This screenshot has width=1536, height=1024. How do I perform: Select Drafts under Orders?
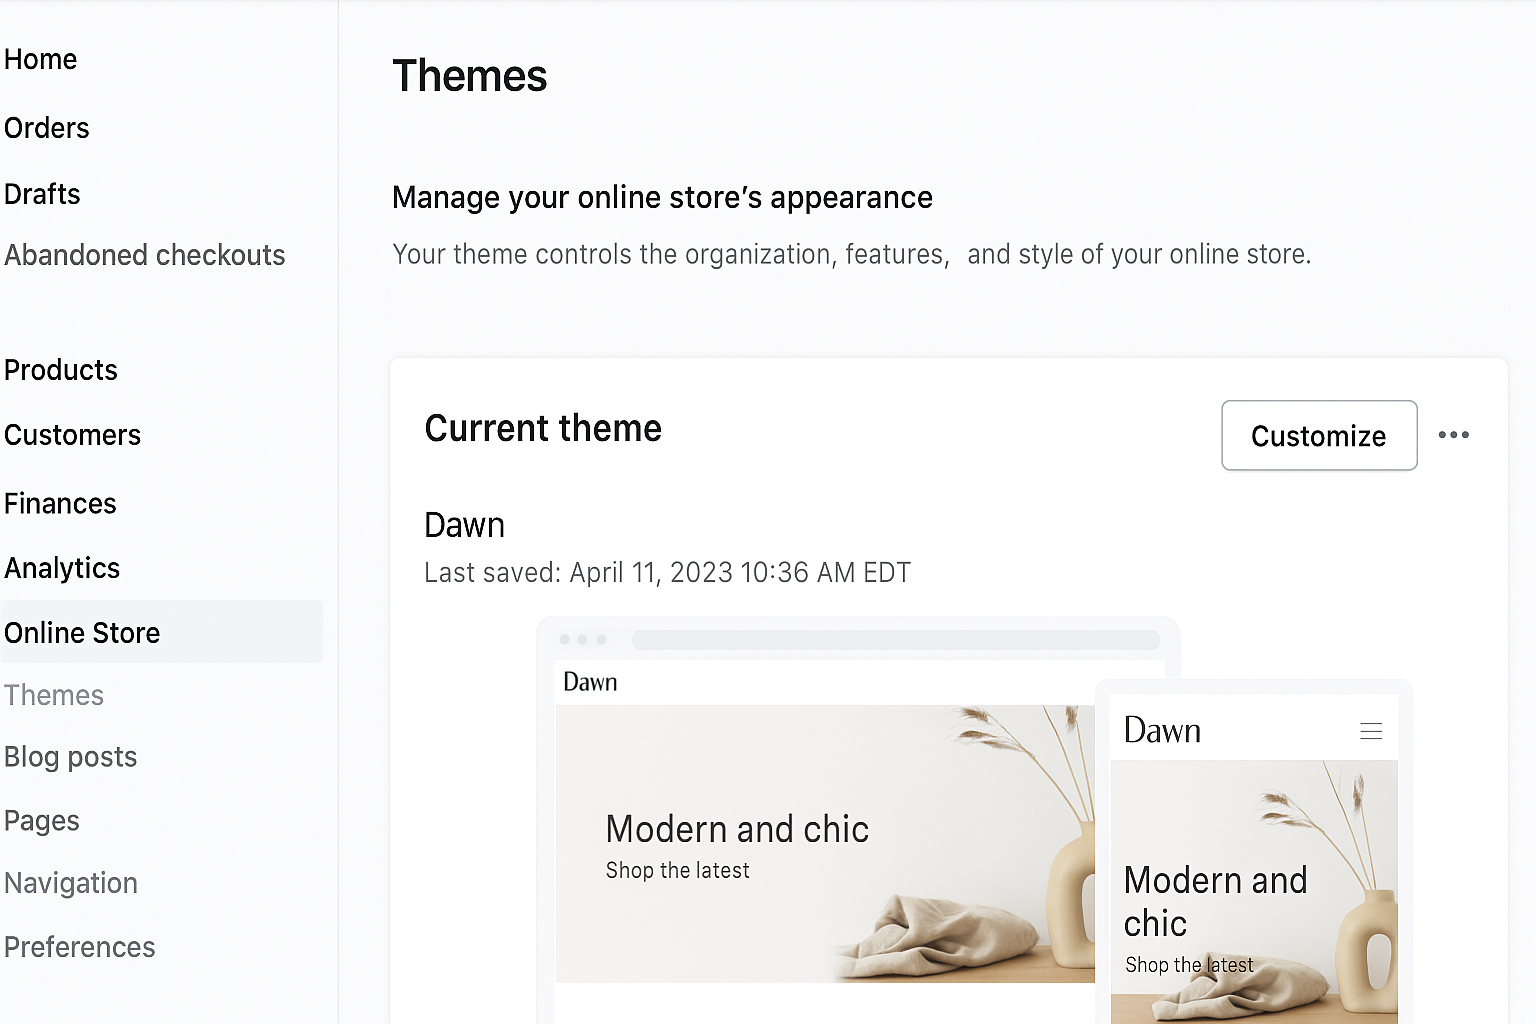tap(42, 194)
